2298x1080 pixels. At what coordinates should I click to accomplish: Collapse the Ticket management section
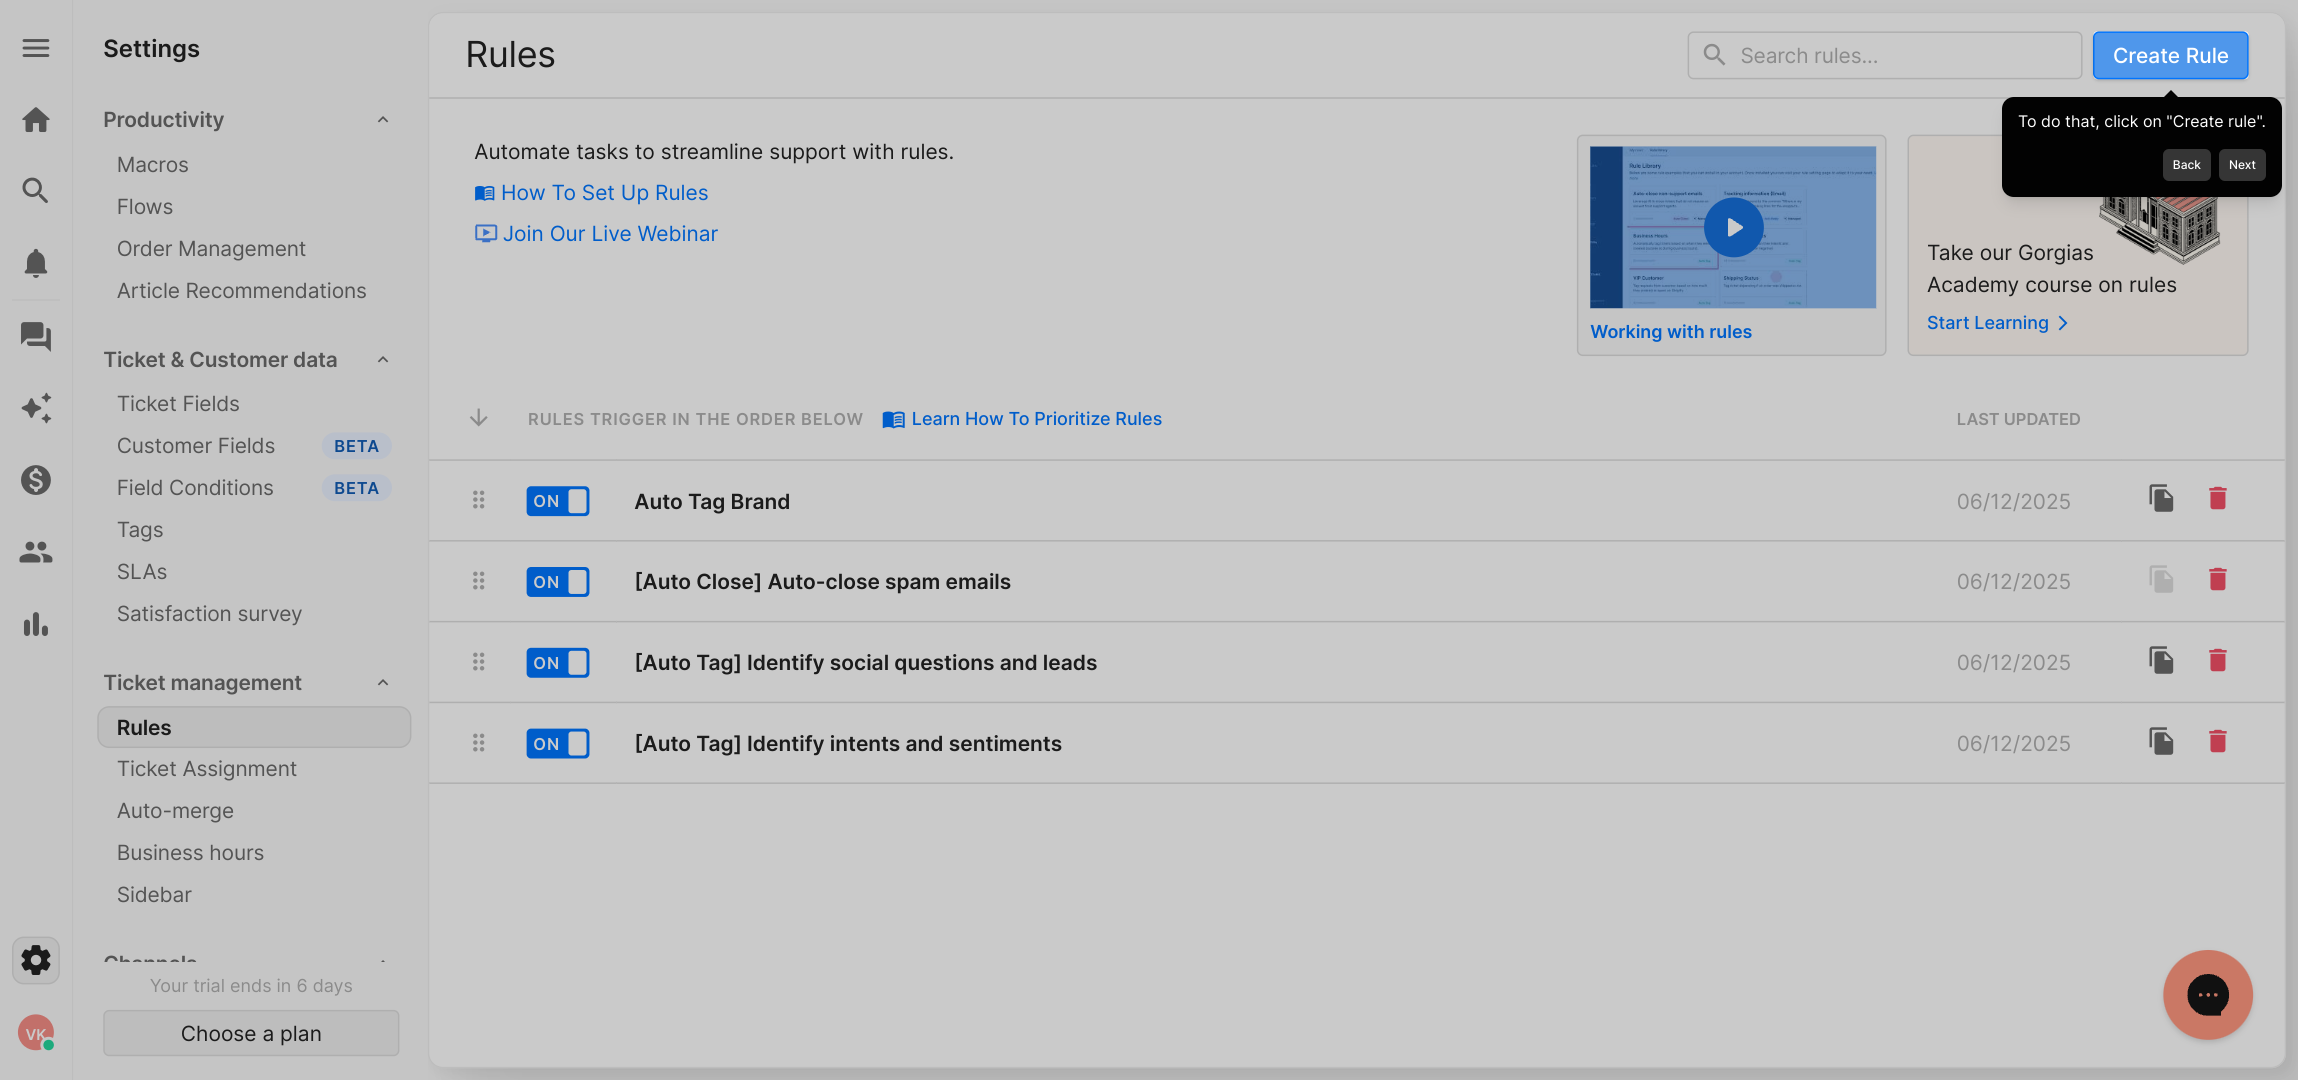click(x=382, y=683)
